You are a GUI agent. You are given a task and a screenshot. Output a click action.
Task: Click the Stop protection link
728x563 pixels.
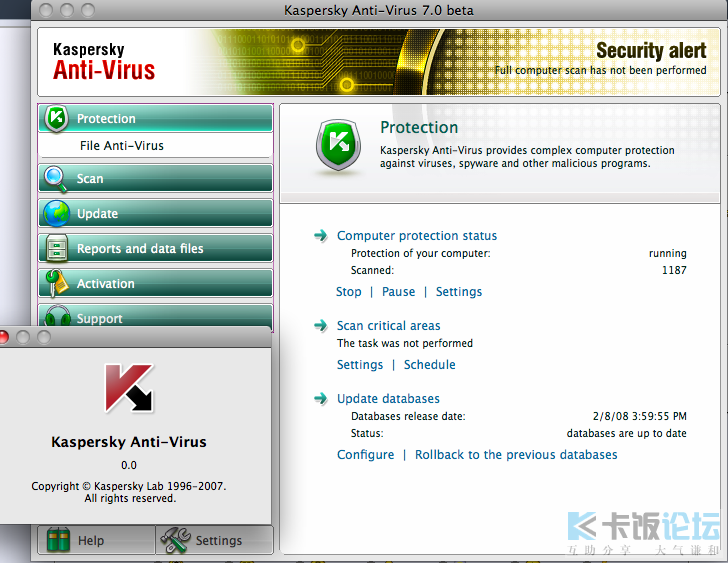(349, 291)
